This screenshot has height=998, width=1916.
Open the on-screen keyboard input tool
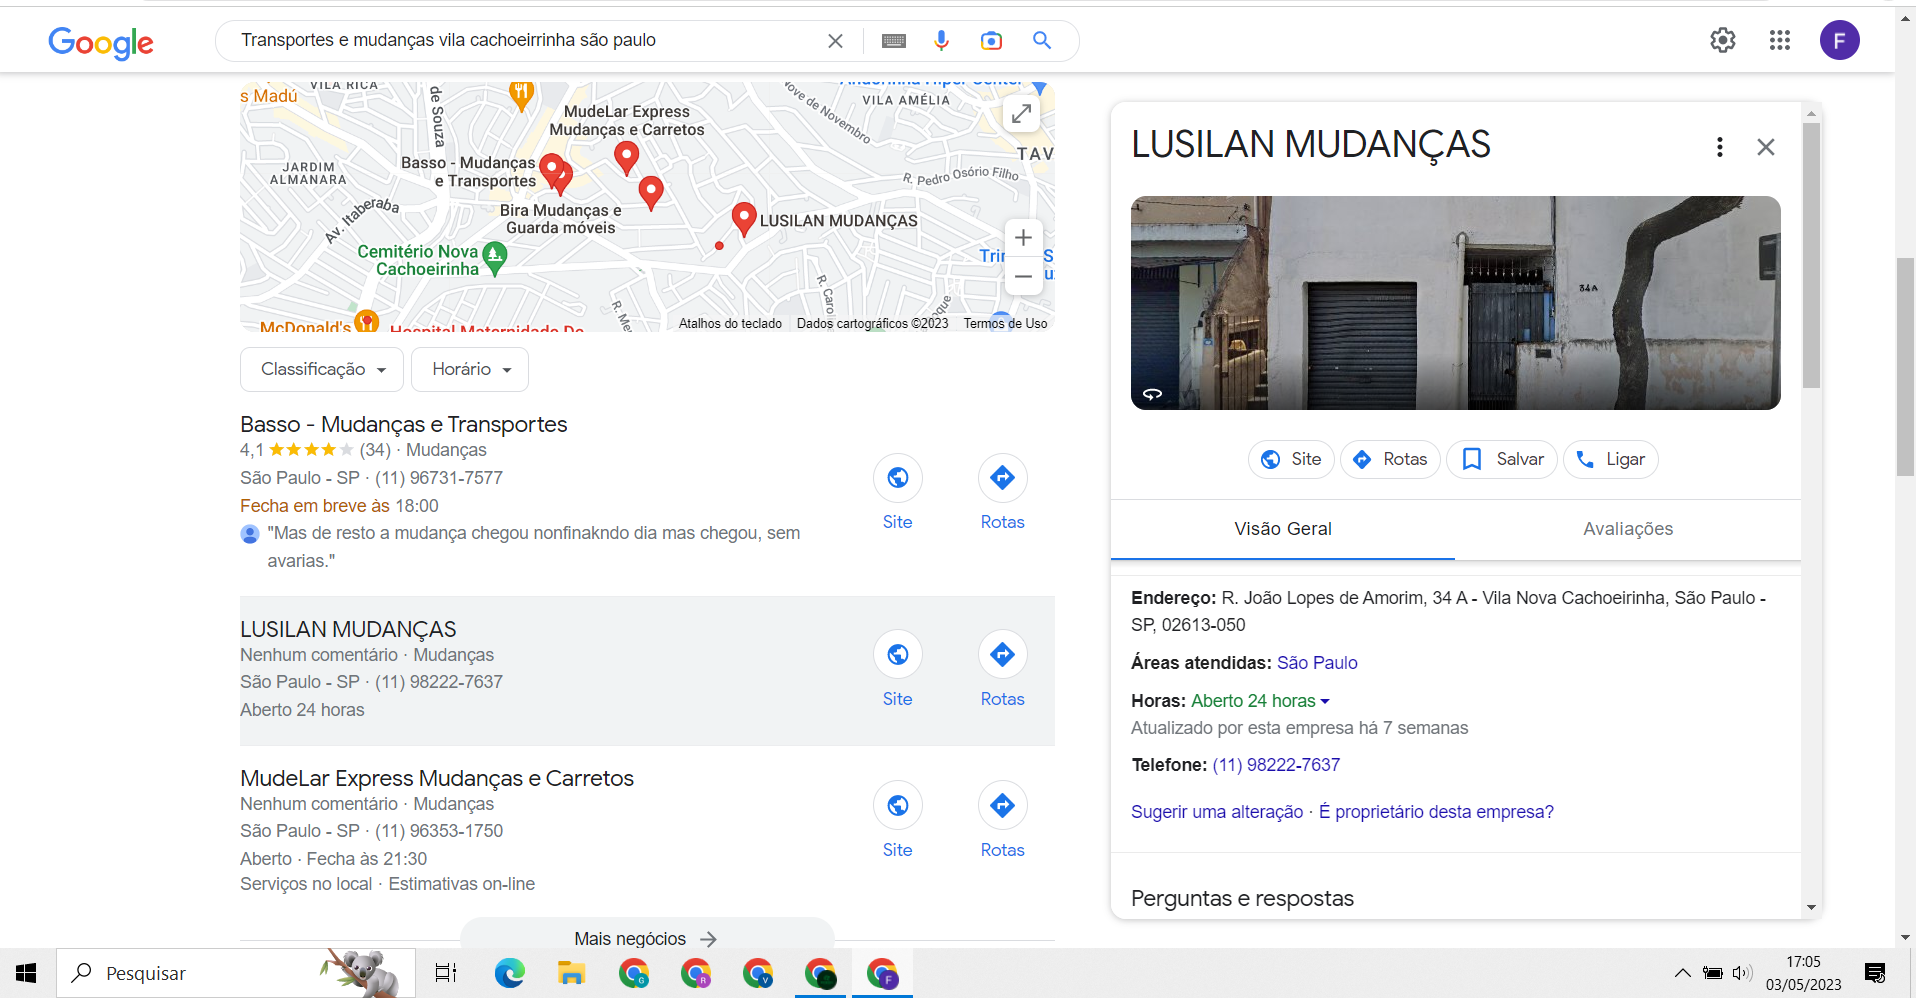point(894,41)
